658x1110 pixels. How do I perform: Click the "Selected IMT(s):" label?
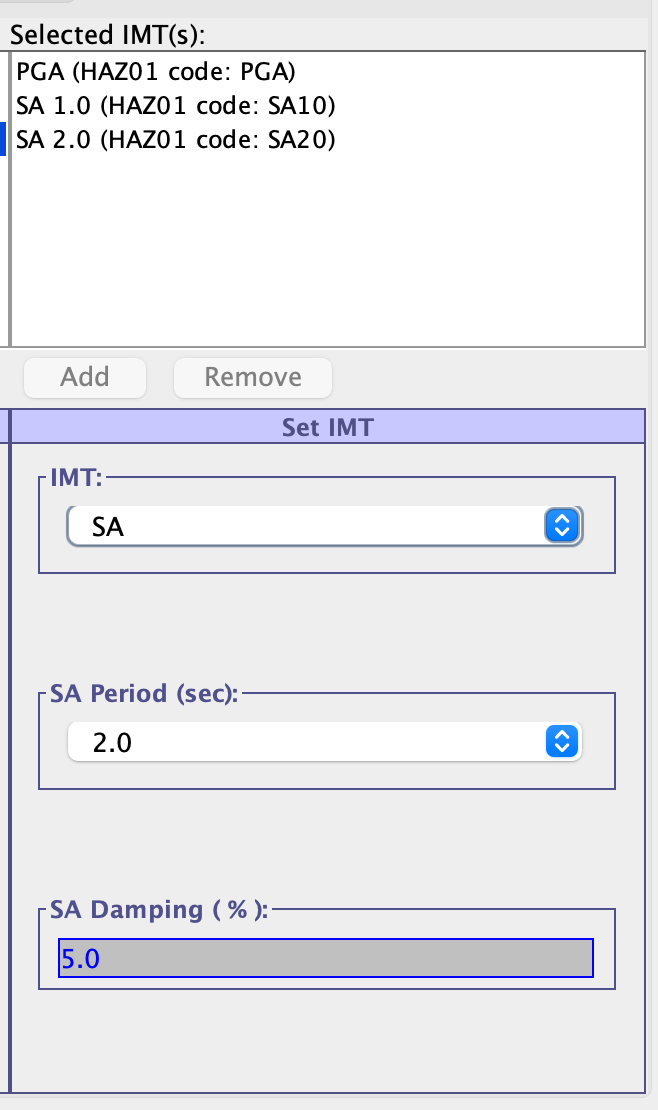pyautogui.click(x=107, y=35)
